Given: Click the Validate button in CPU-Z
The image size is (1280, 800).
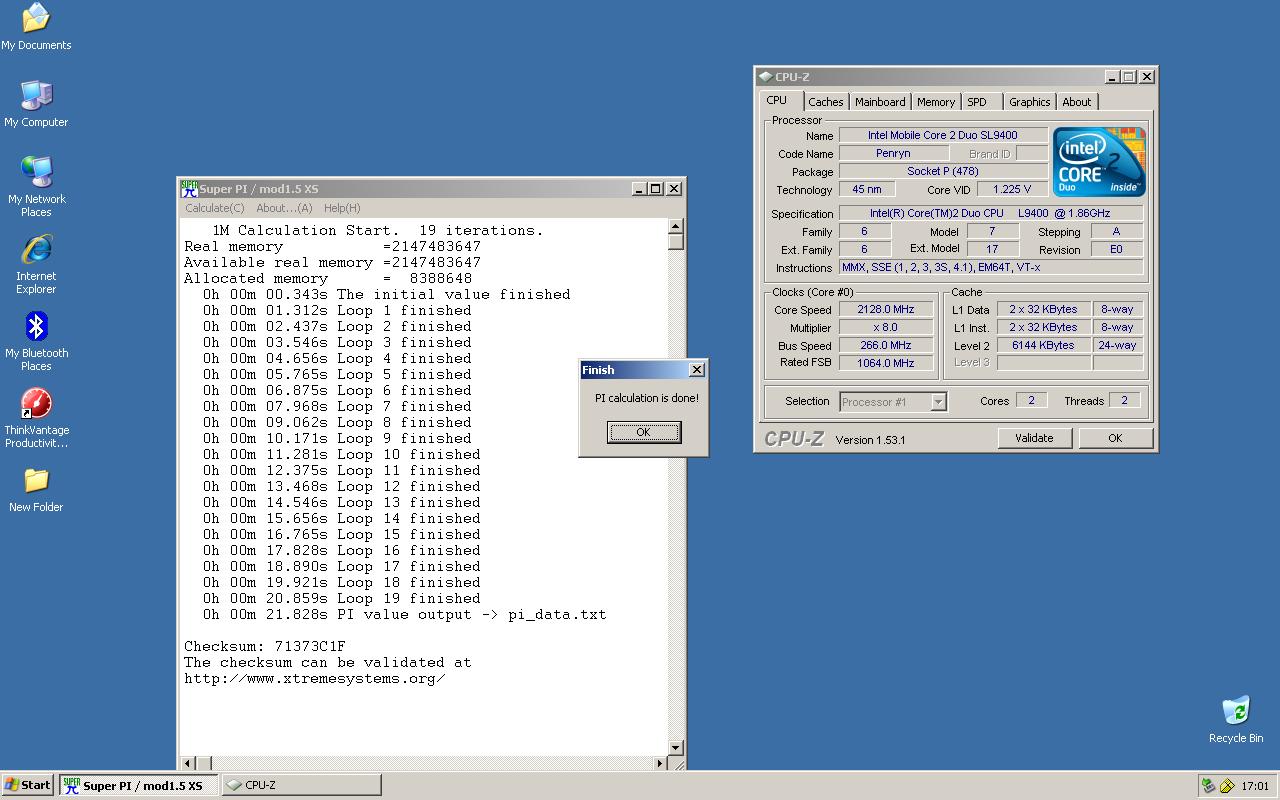Looking at the screenshot, I should click(x=1034, y=438).
